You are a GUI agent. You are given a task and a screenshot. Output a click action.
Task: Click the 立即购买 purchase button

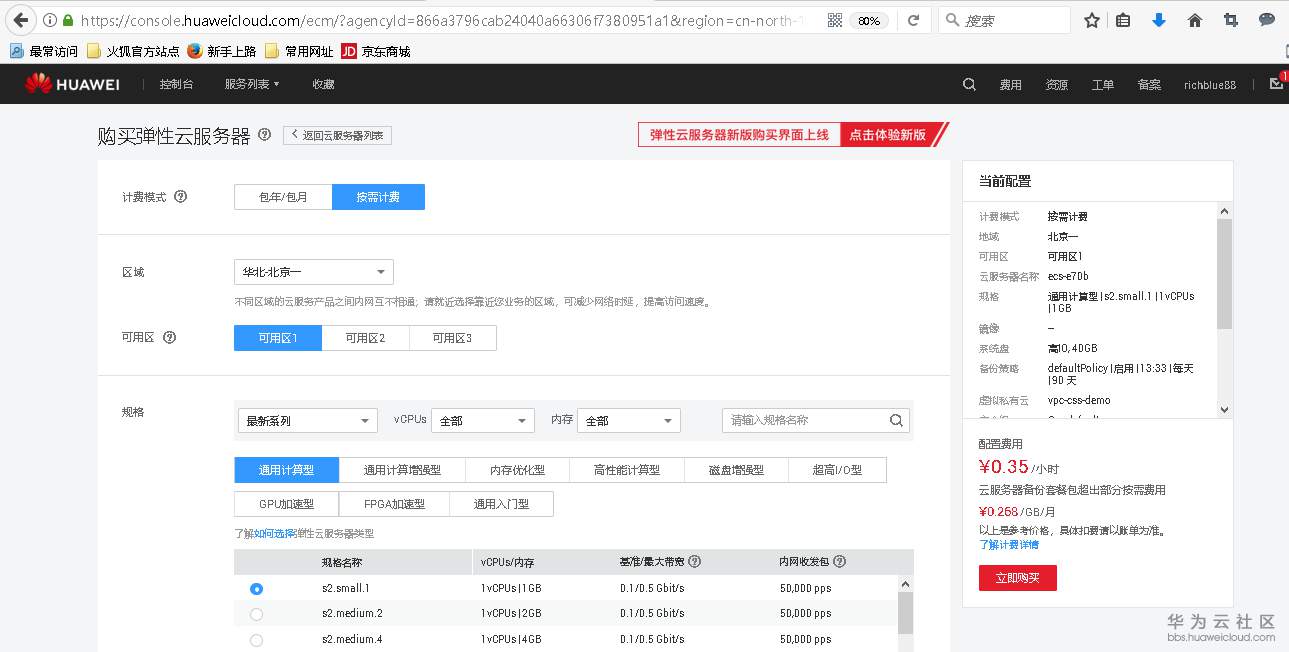(x=1017, y=577)
